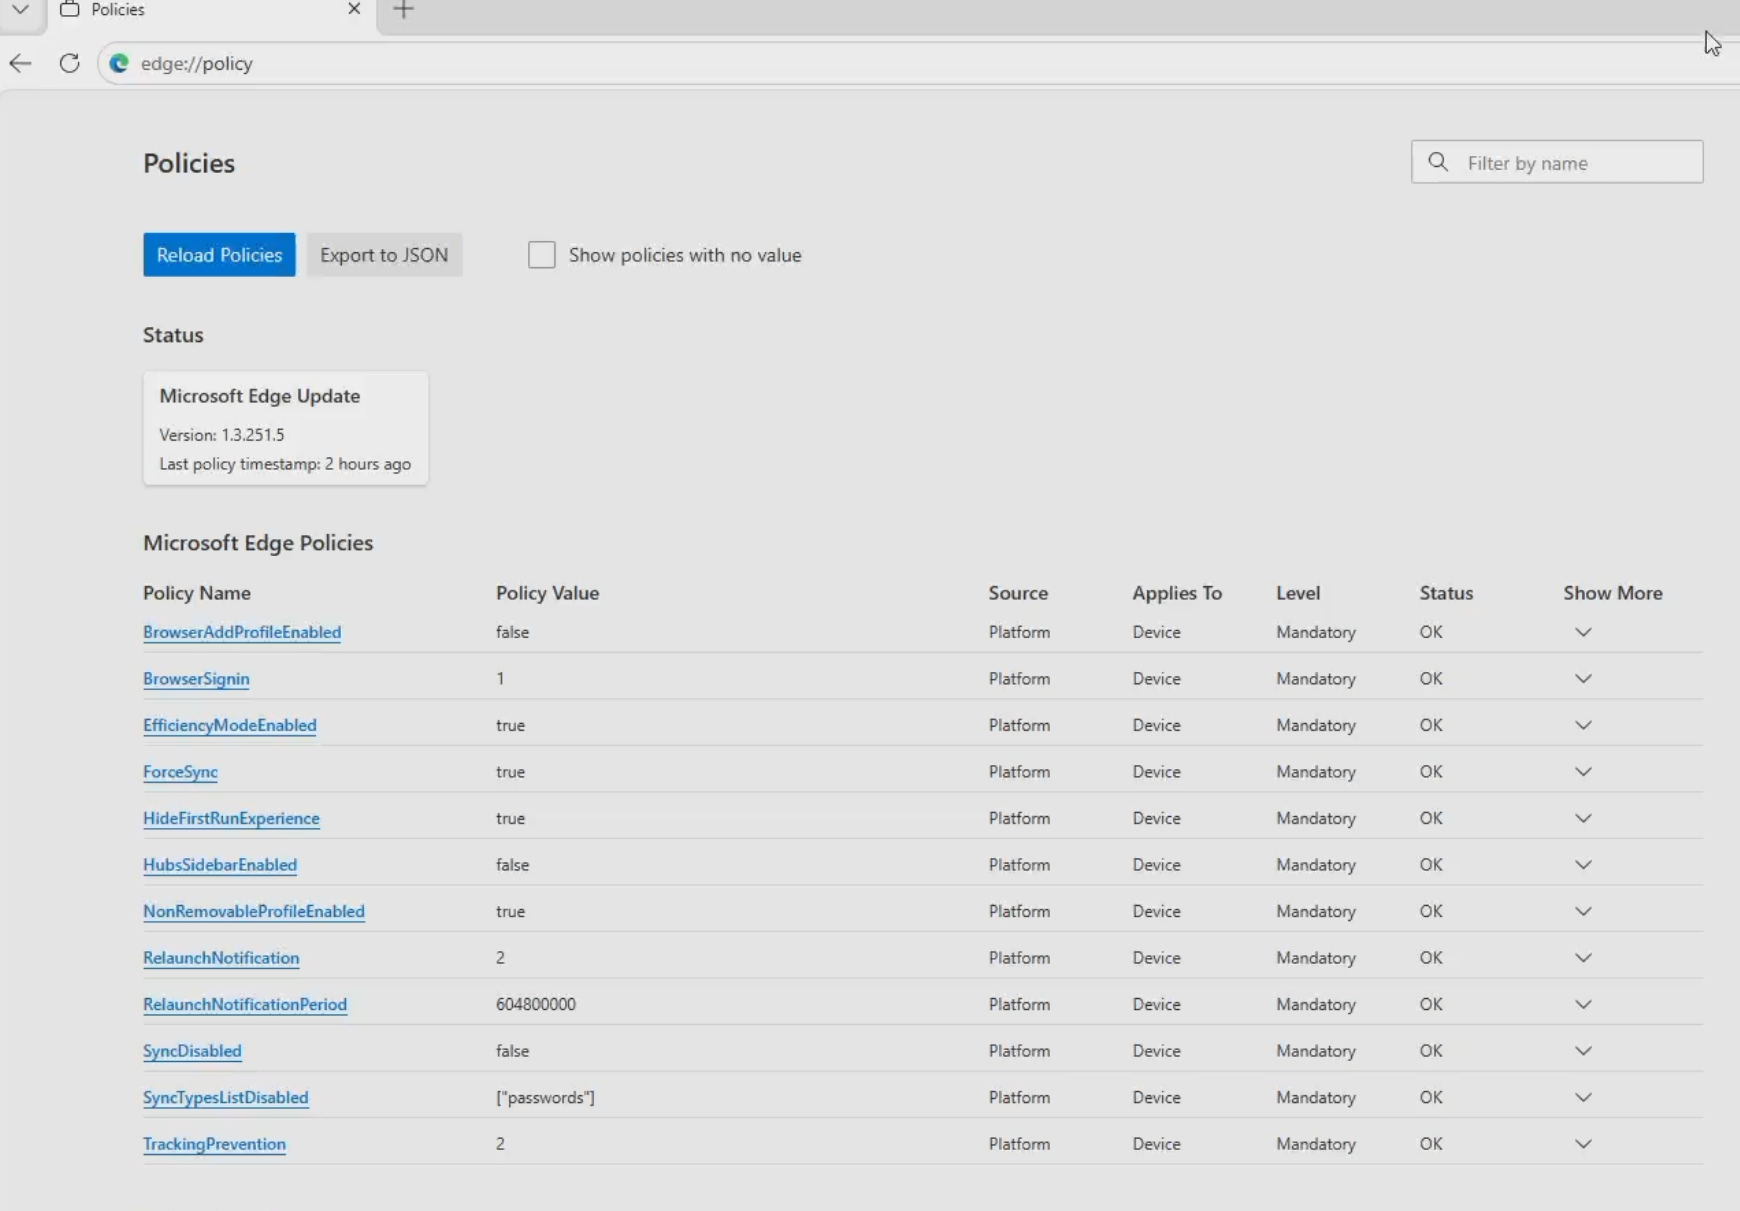Enable Show policies with no value checkbox
The height and width of the screenshot is (1211, 1740).
click(x=541, y=255)
